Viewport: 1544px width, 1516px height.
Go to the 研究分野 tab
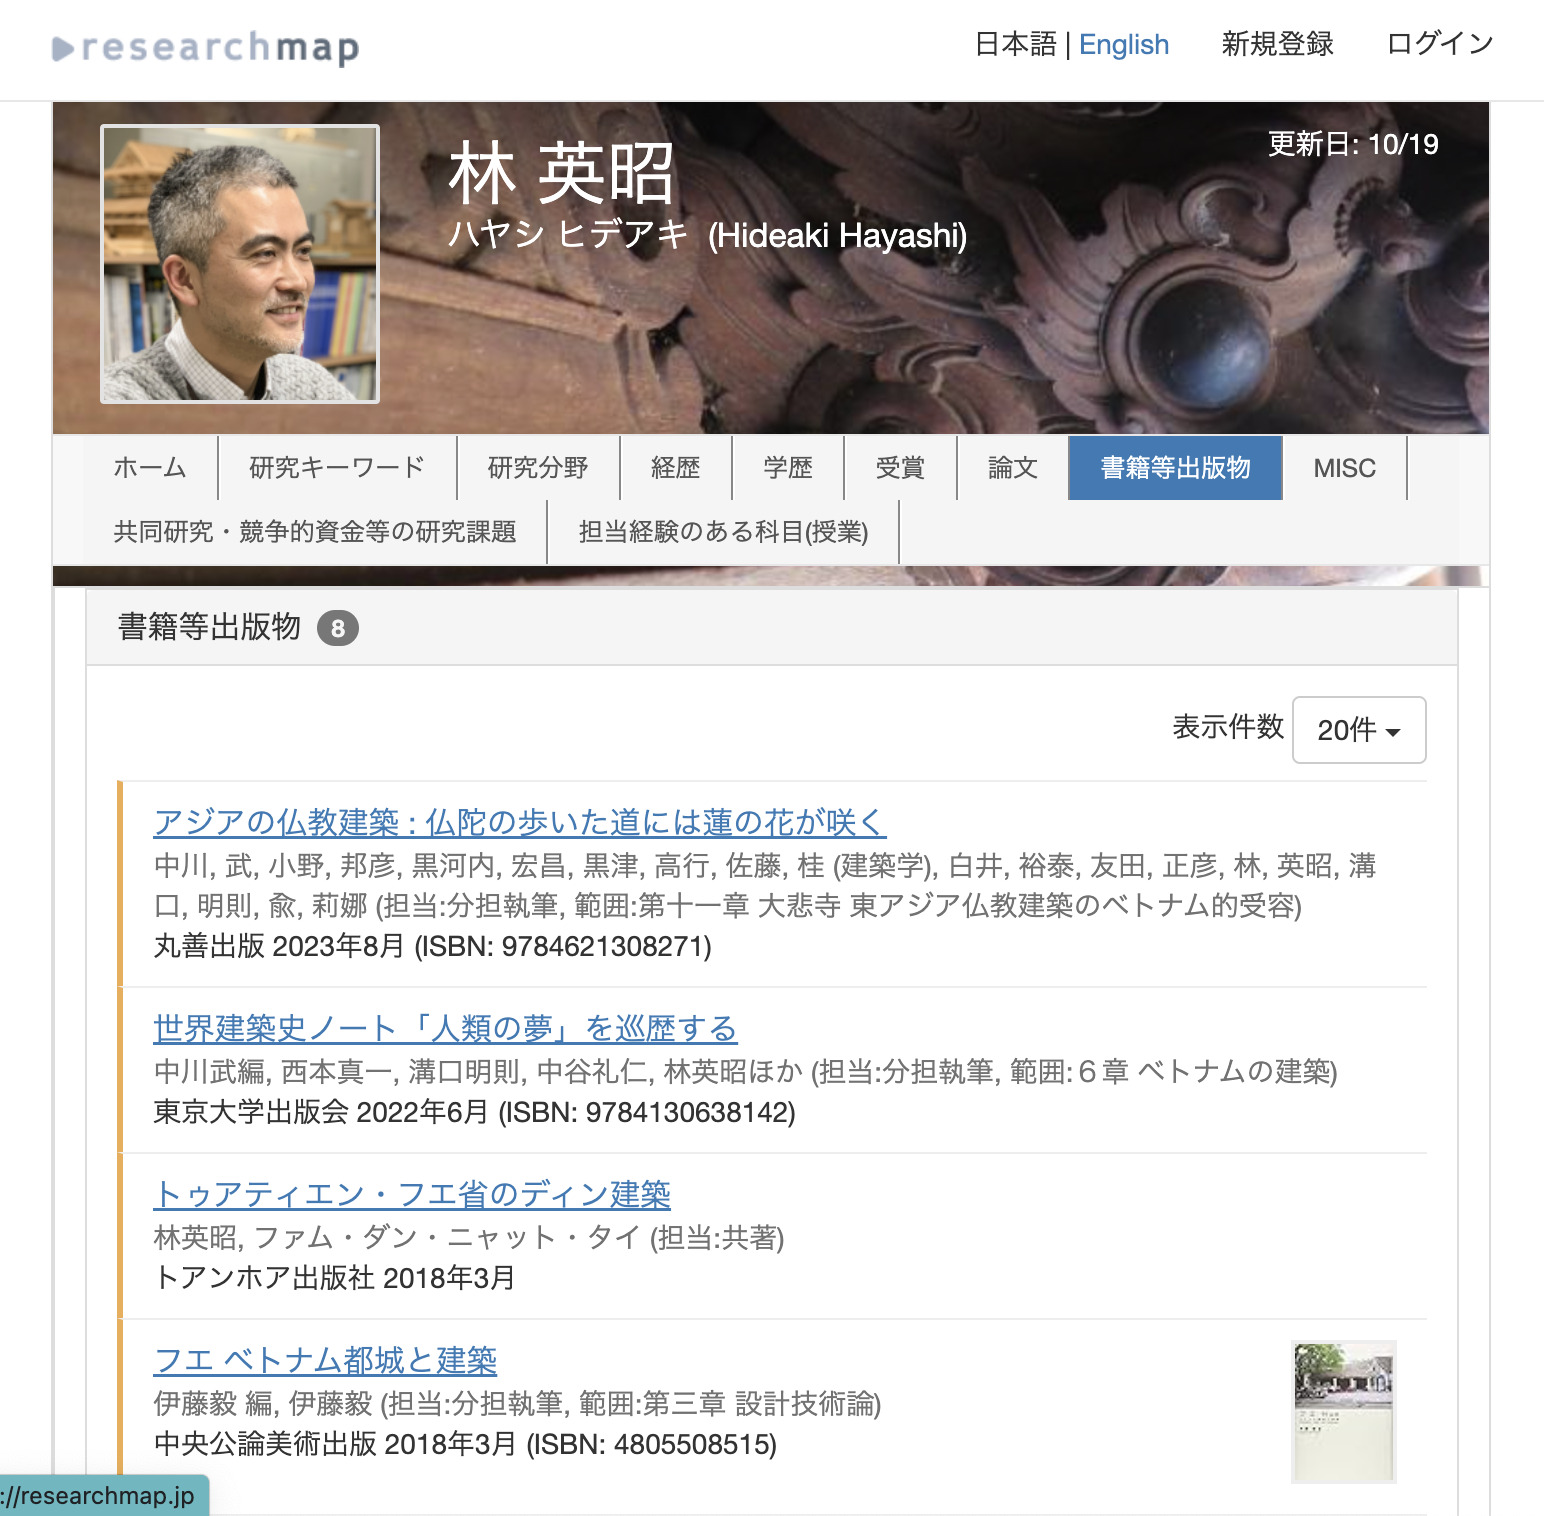tap(538, 468)
